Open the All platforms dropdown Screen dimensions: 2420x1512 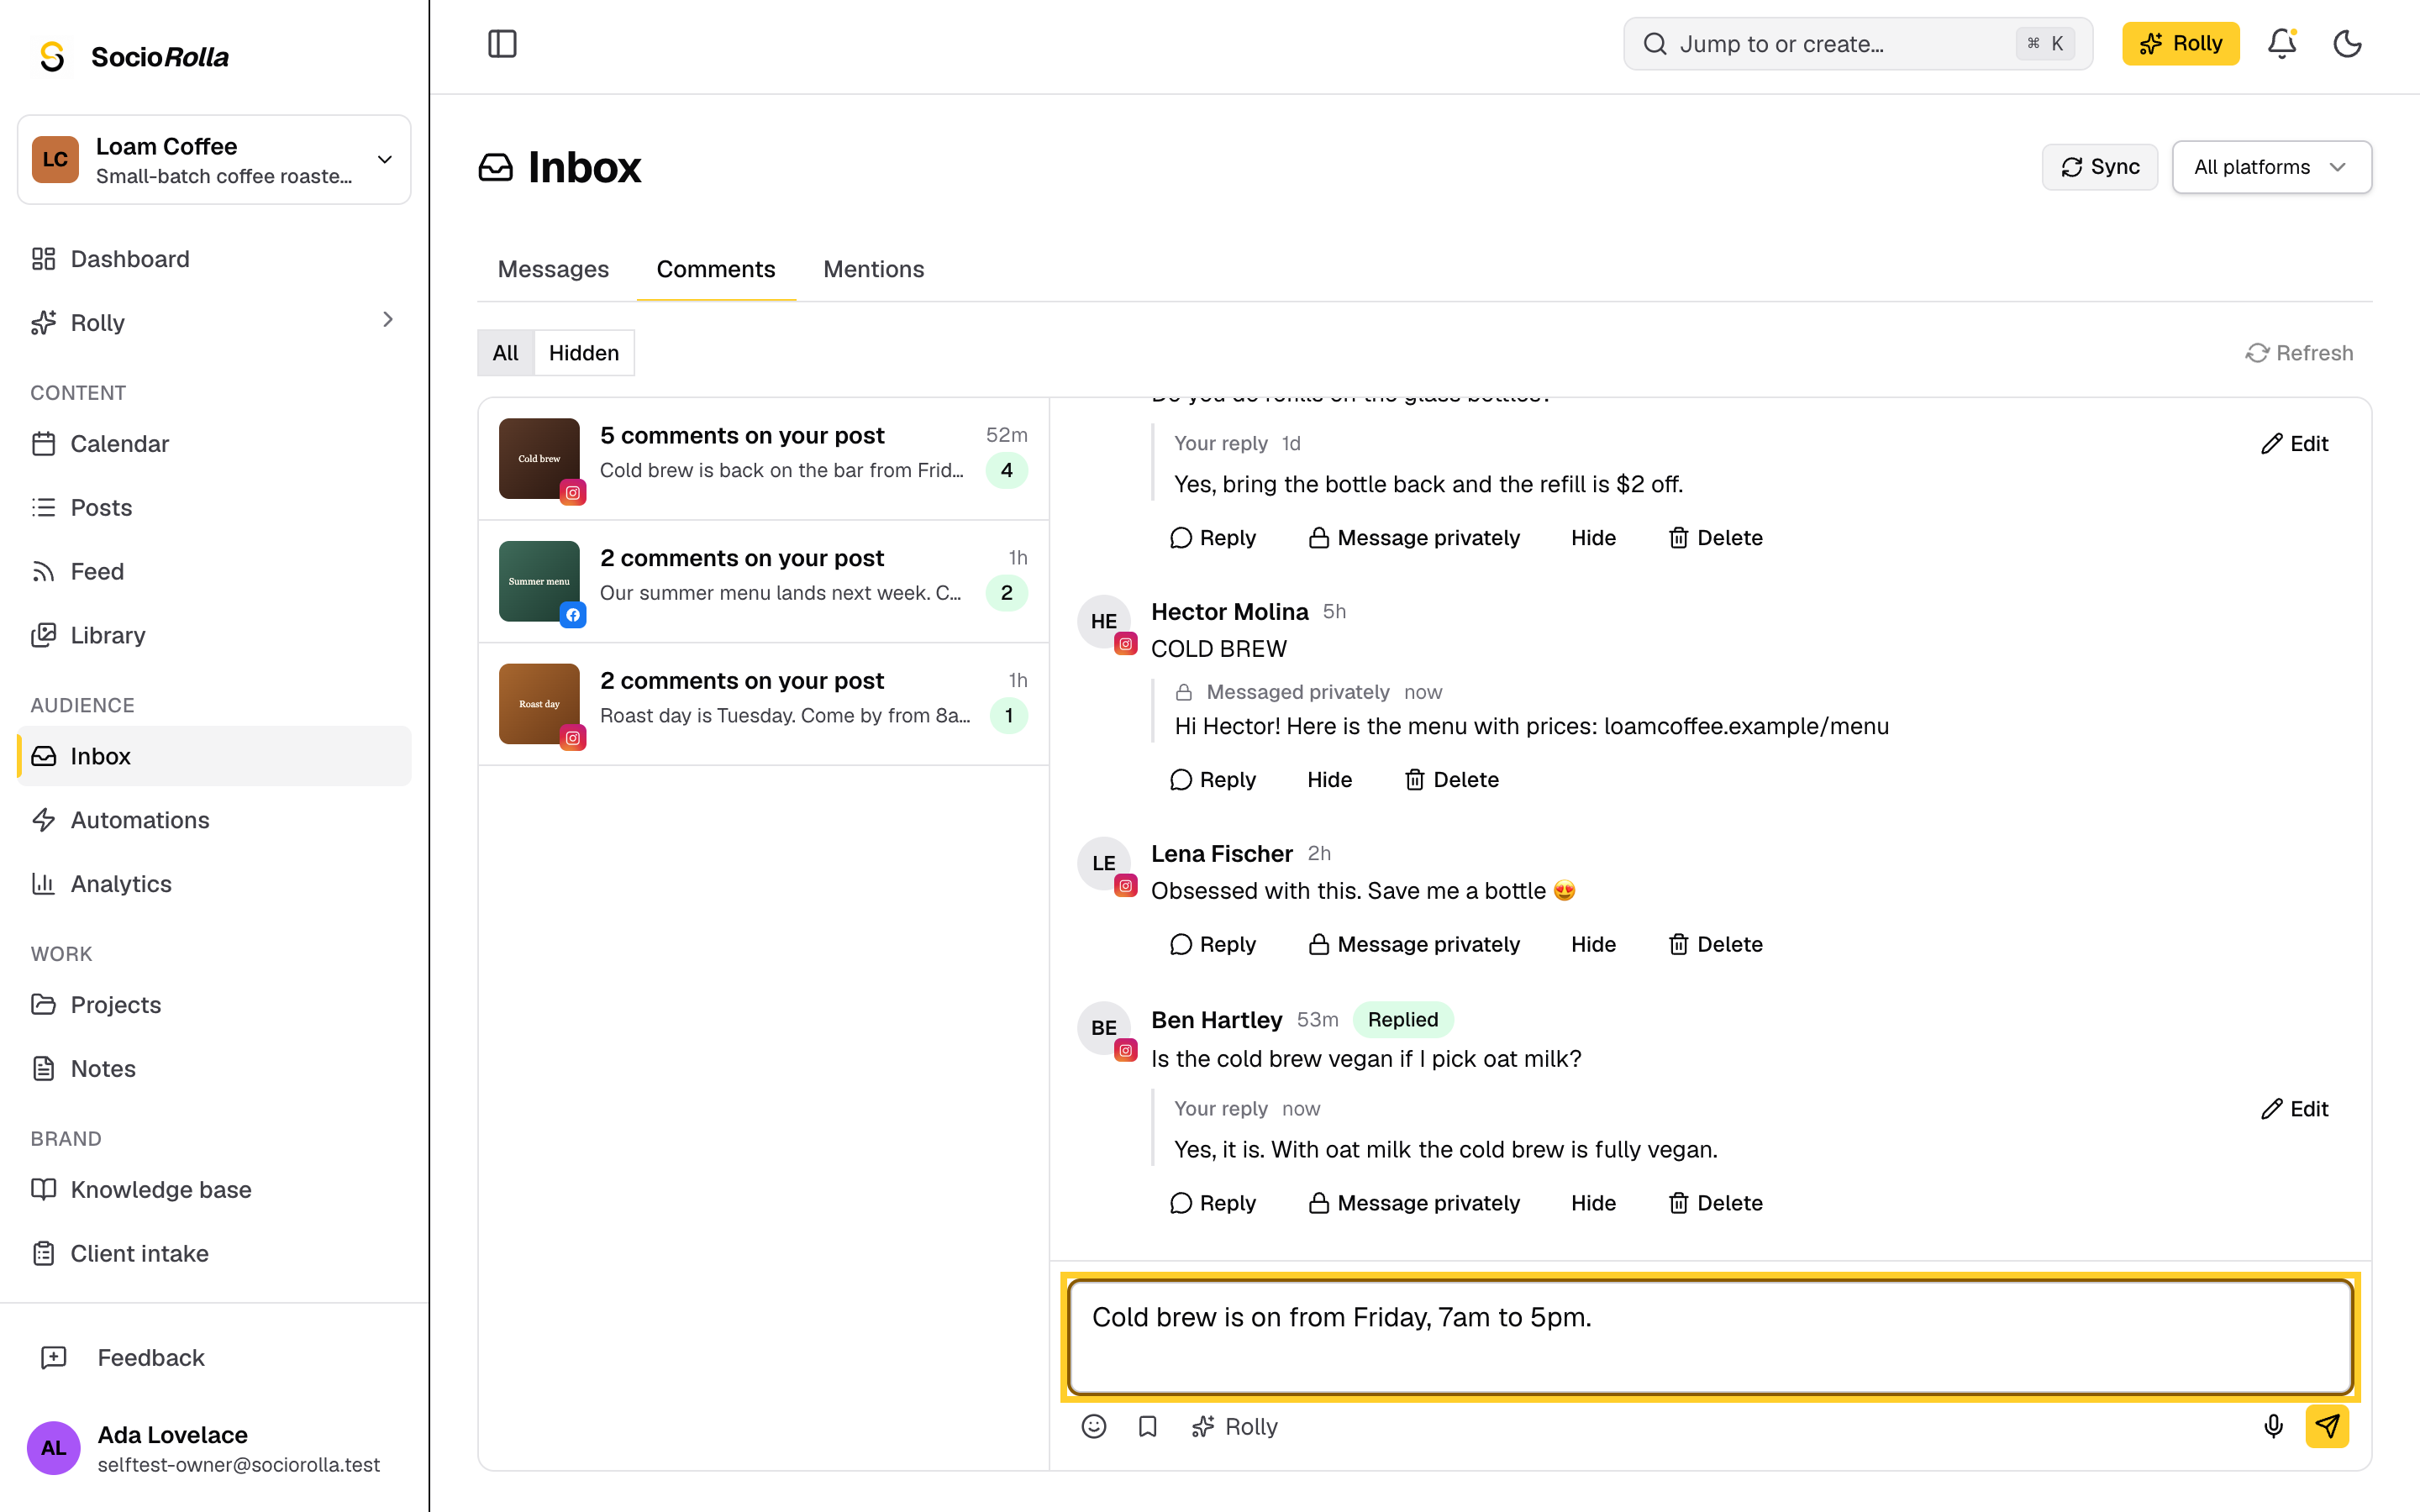[x=2271, y=167]
